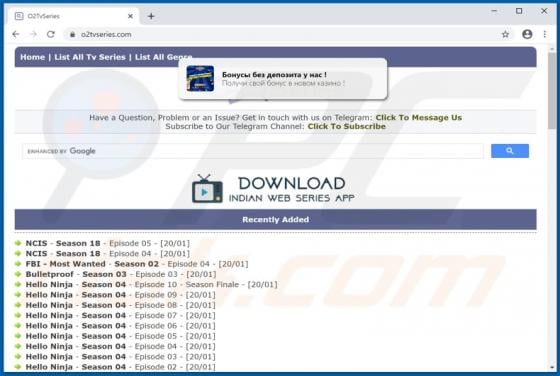Click green arrow beside NCIS Episode 05
The image size is (560, 376).
tap(18, 243)
